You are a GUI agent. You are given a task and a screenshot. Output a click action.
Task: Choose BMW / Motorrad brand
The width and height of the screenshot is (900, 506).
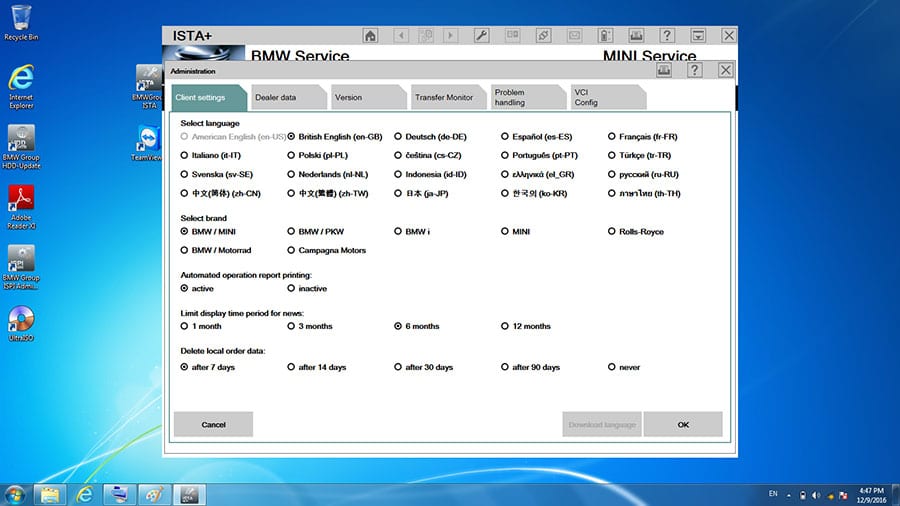pos(216,251)
